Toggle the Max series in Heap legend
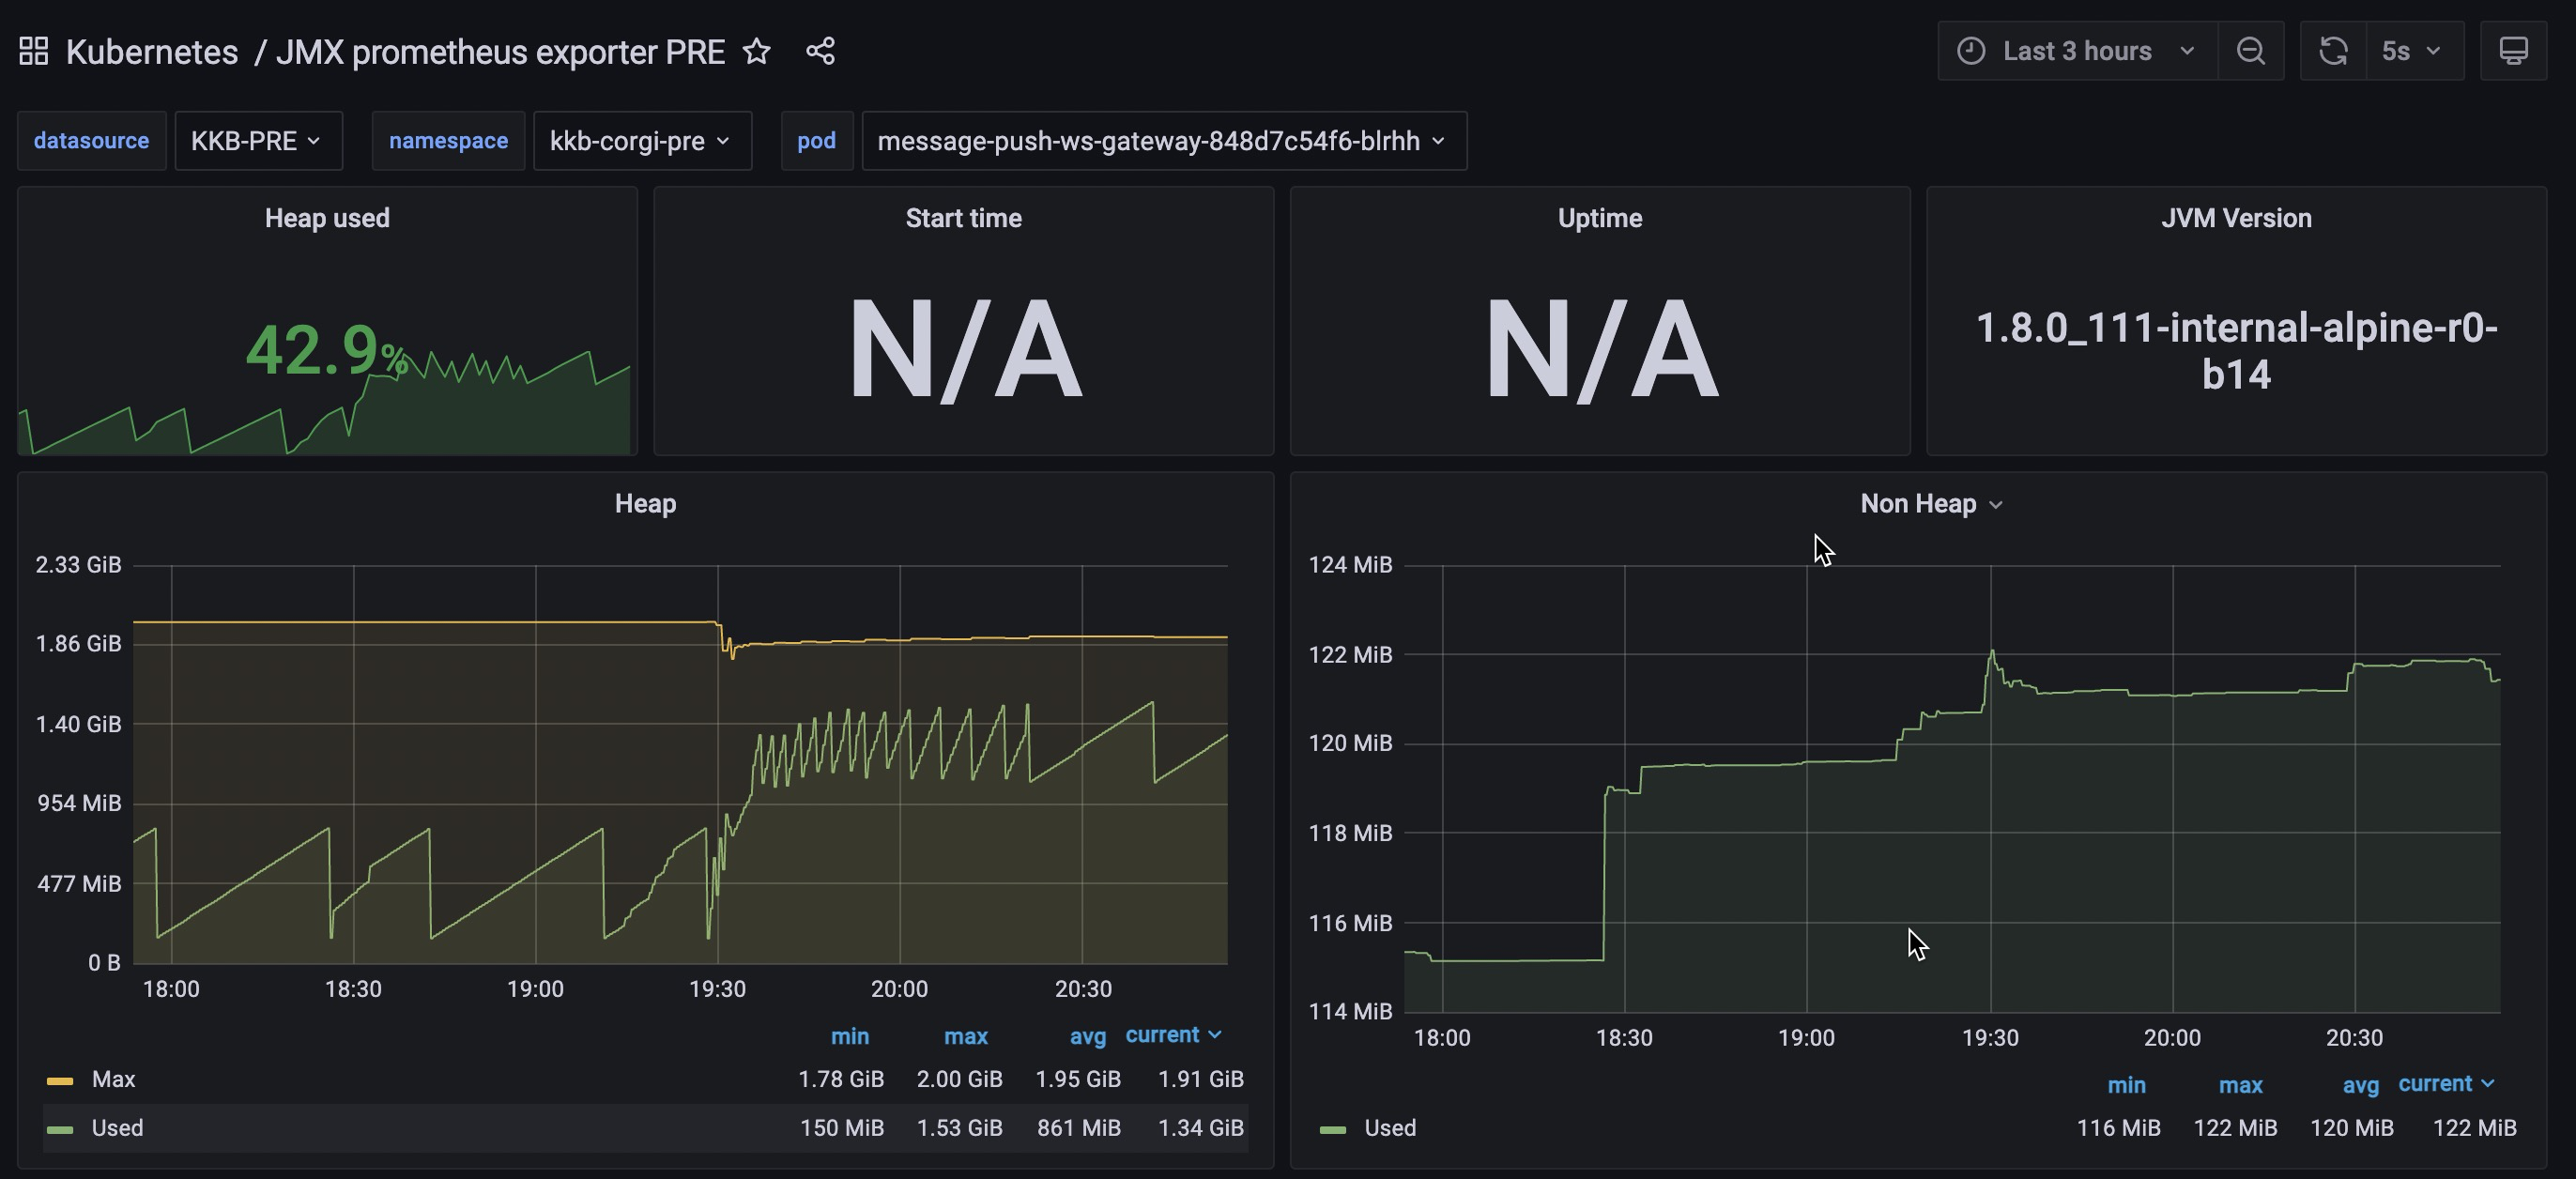The image size is (2576, 1179). pos(113,1079)
